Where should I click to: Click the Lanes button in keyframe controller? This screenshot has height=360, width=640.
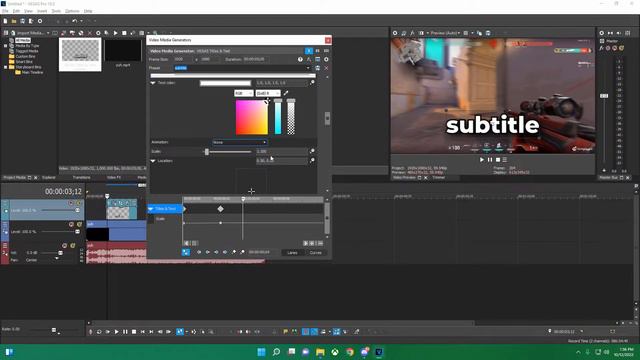[x=292, y=253]
